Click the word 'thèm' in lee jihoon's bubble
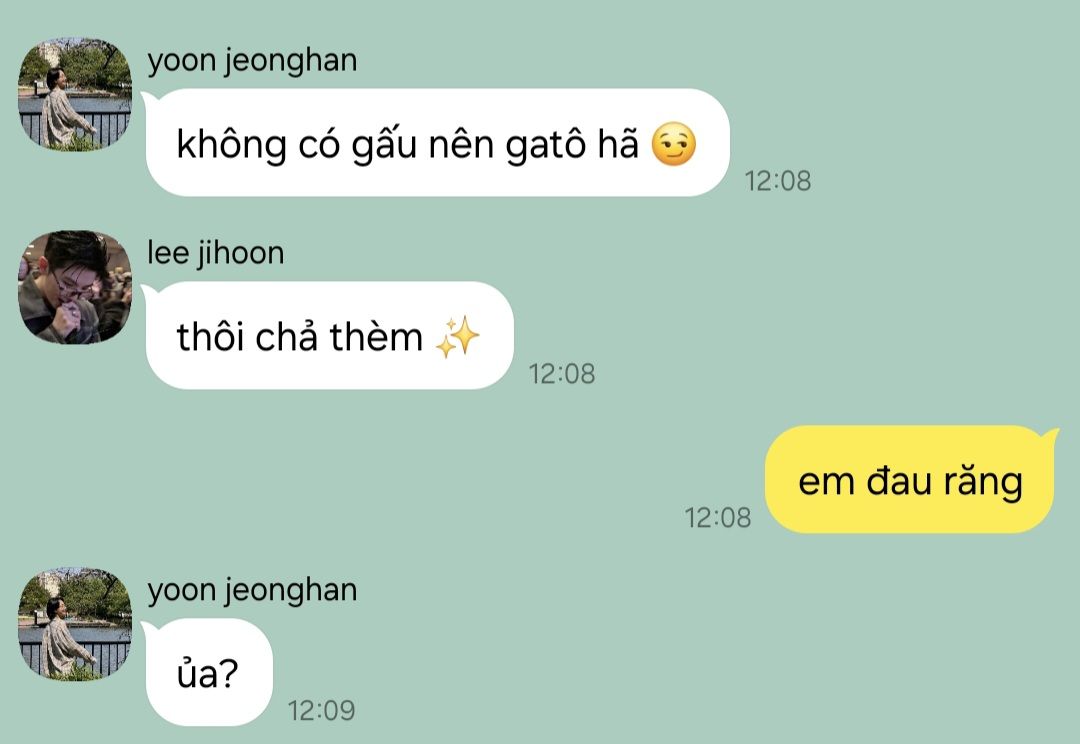1080x744 pixels. 376,337
